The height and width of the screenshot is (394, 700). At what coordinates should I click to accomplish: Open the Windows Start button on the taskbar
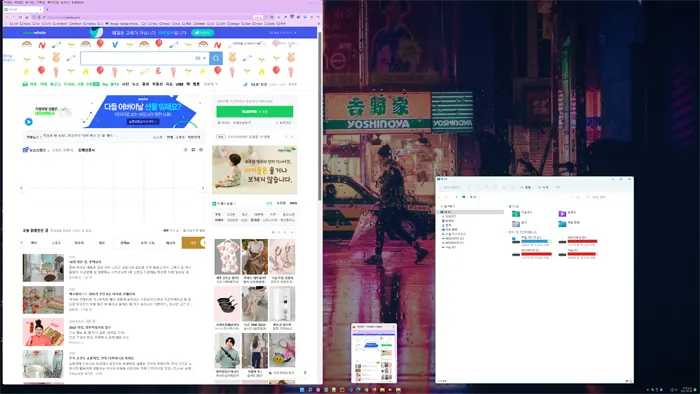pos(302,390)
